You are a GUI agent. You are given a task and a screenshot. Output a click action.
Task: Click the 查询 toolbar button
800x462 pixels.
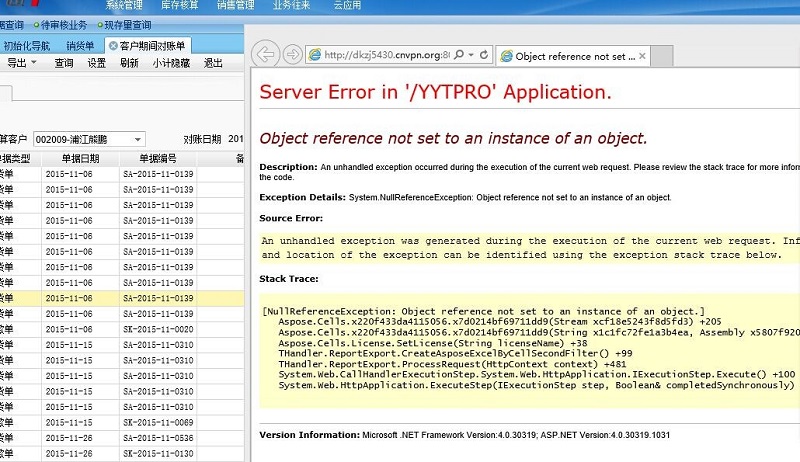(64, 63)
